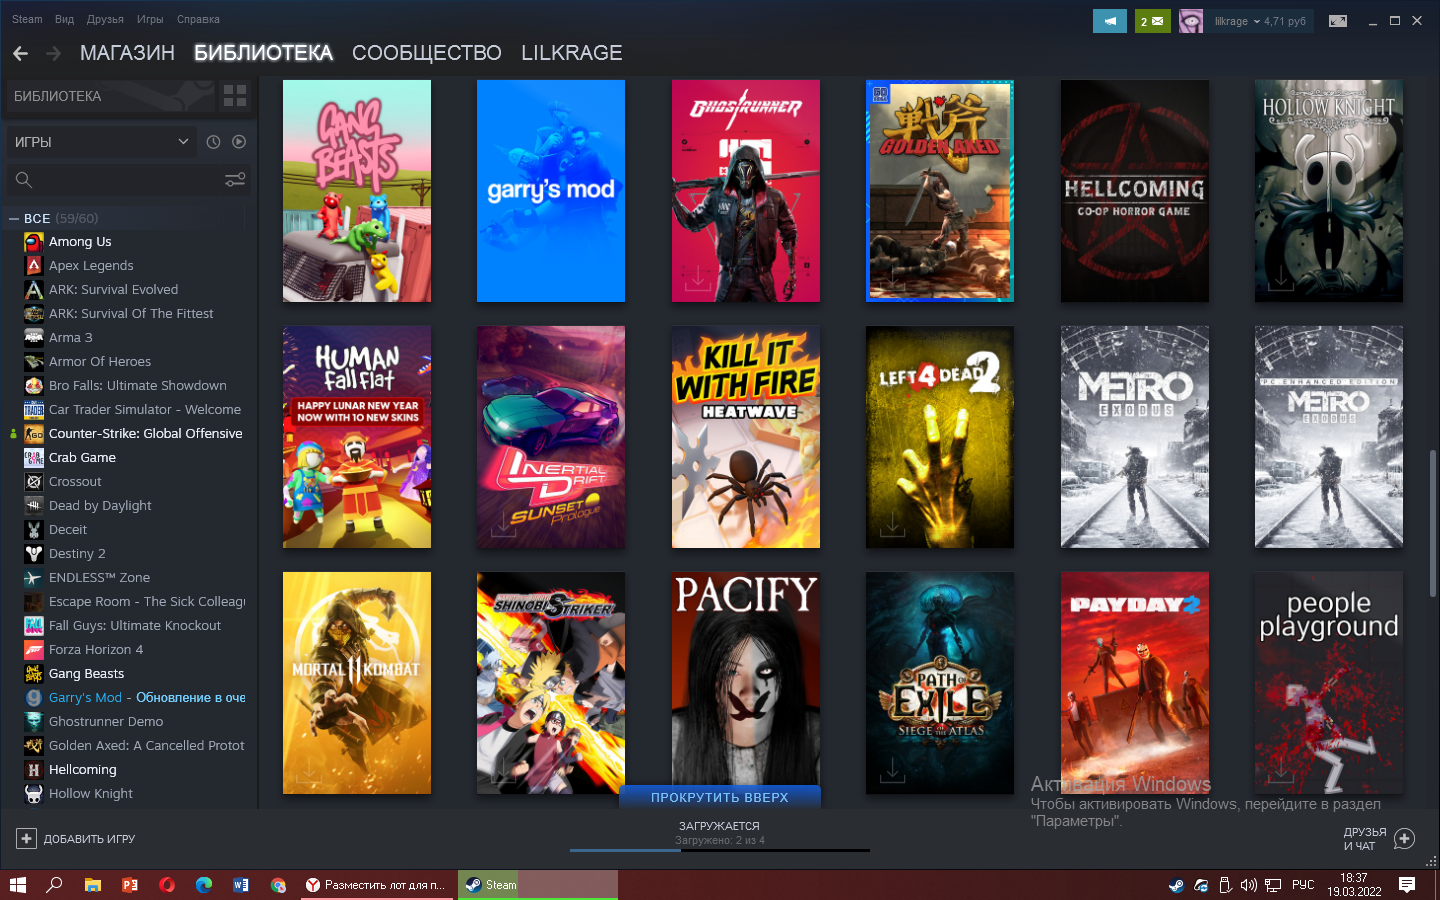This screenshot has height=900, width=1440.
Task: Open the green inbox notifications button
Action: tap(1152, 20)
